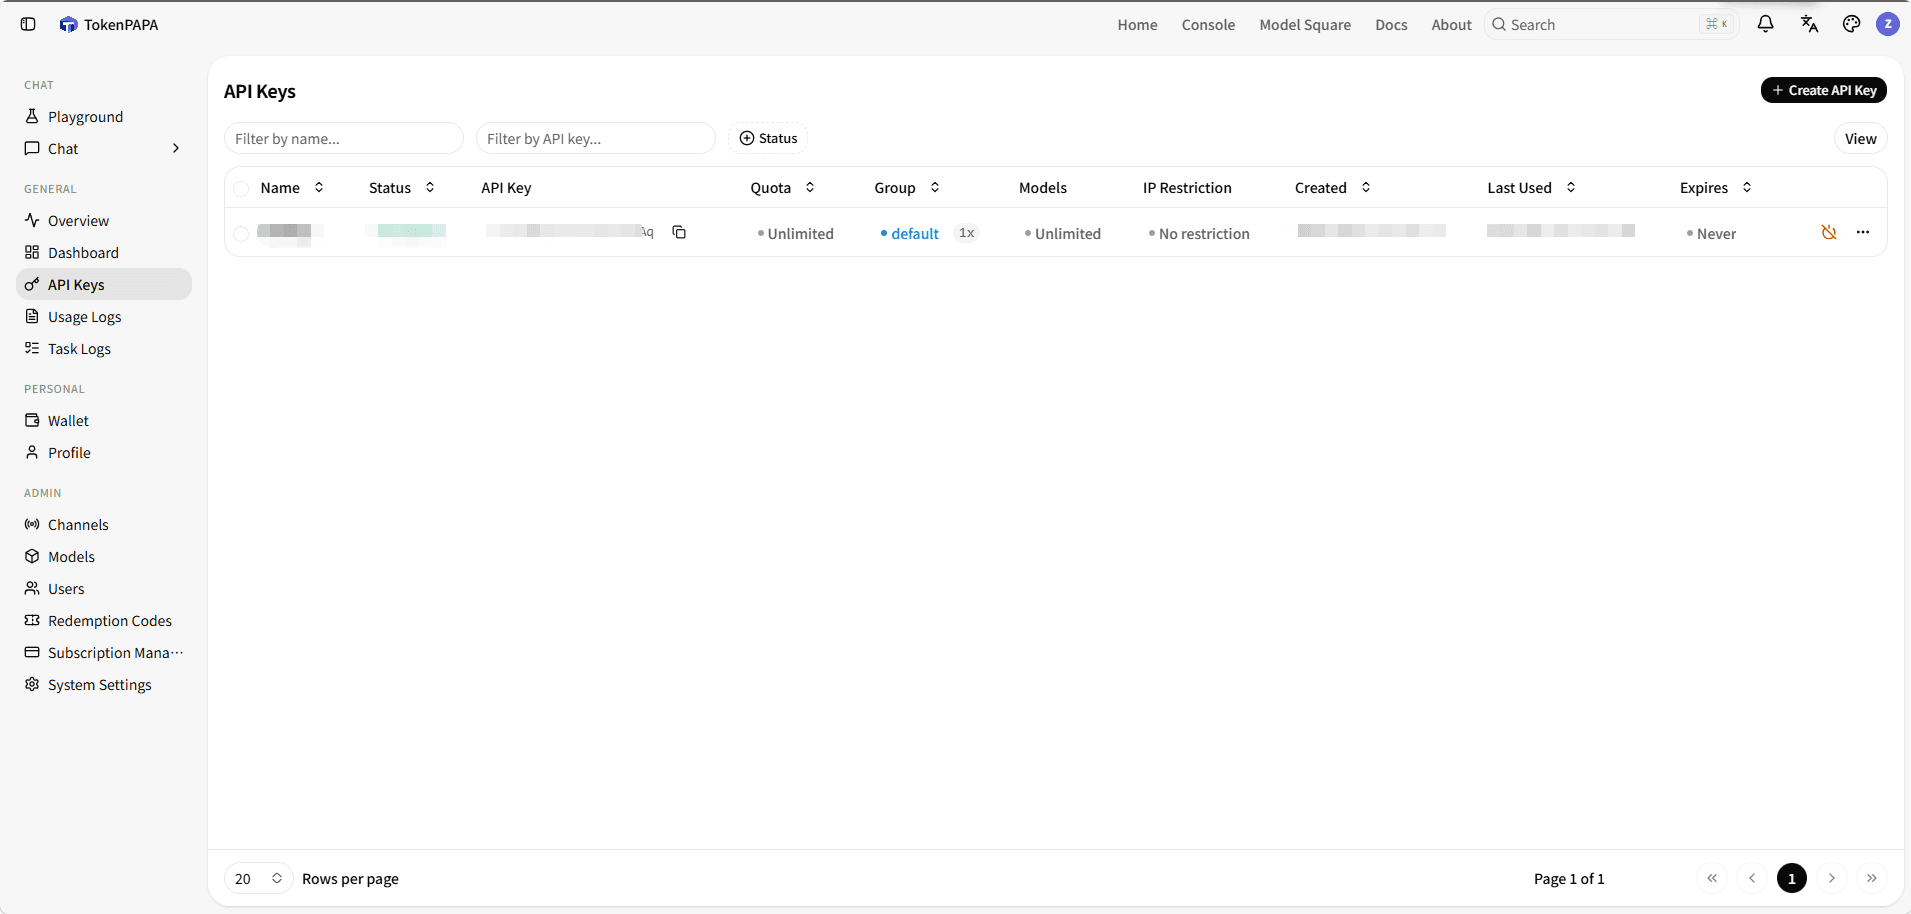Screen dimensions: 1911x914
Task: Select API Keys in the sidebar
Action: point(104,285)
